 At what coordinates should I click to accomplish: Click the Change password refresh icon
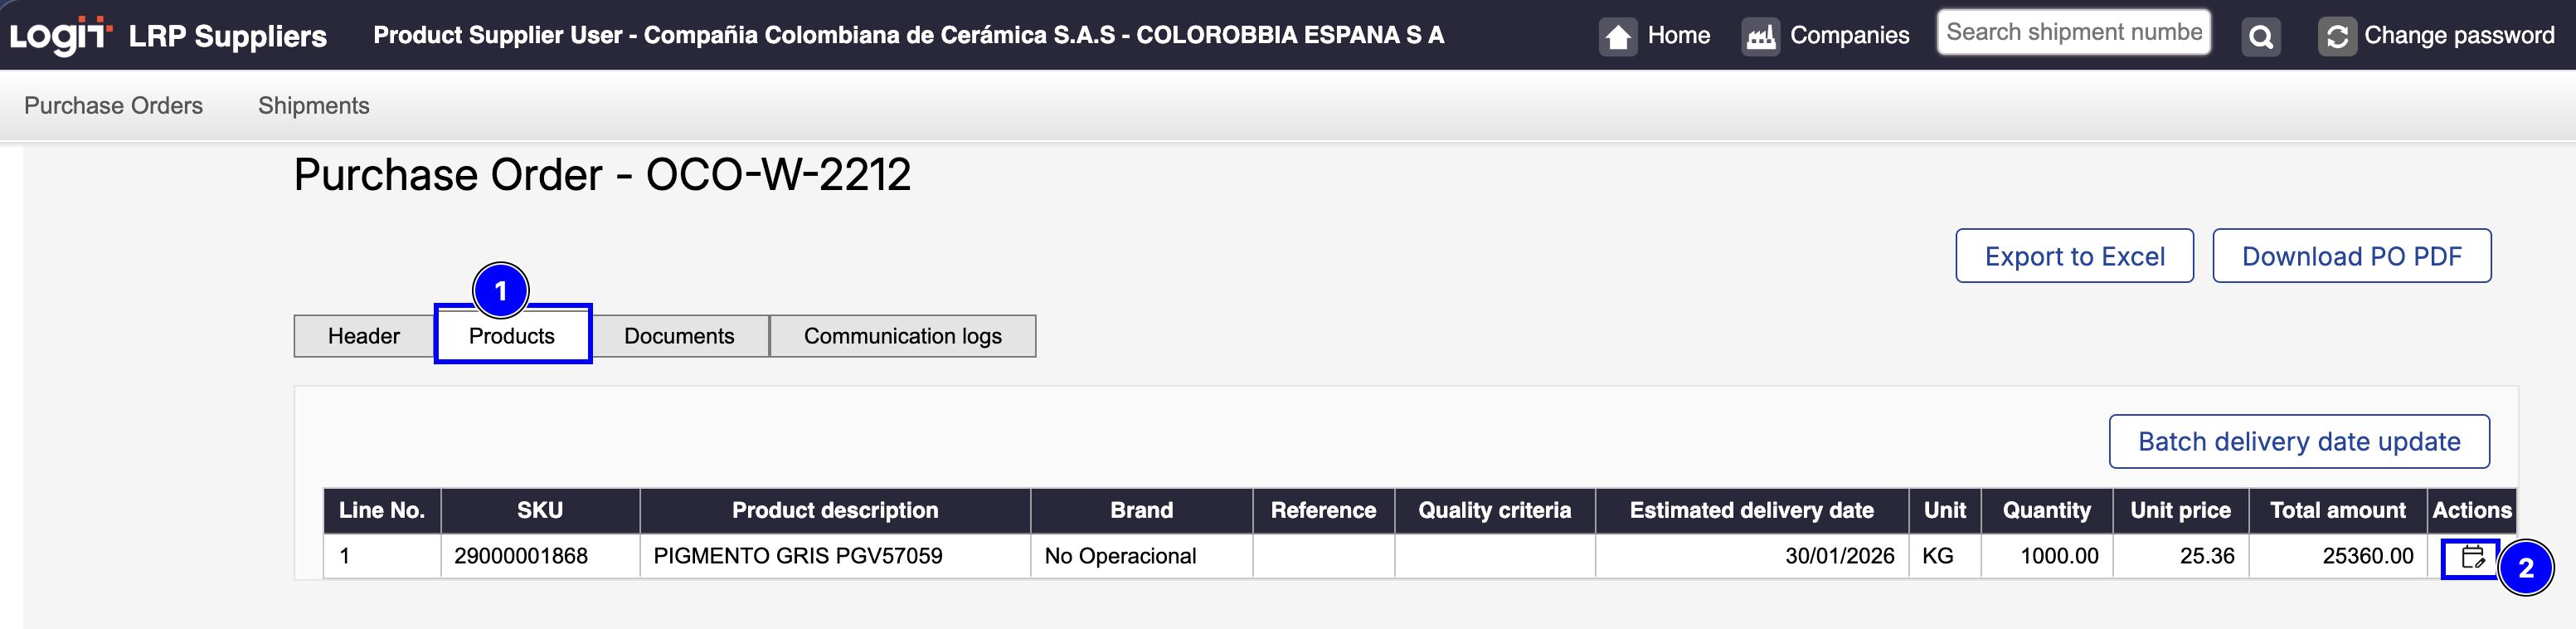2337,37
